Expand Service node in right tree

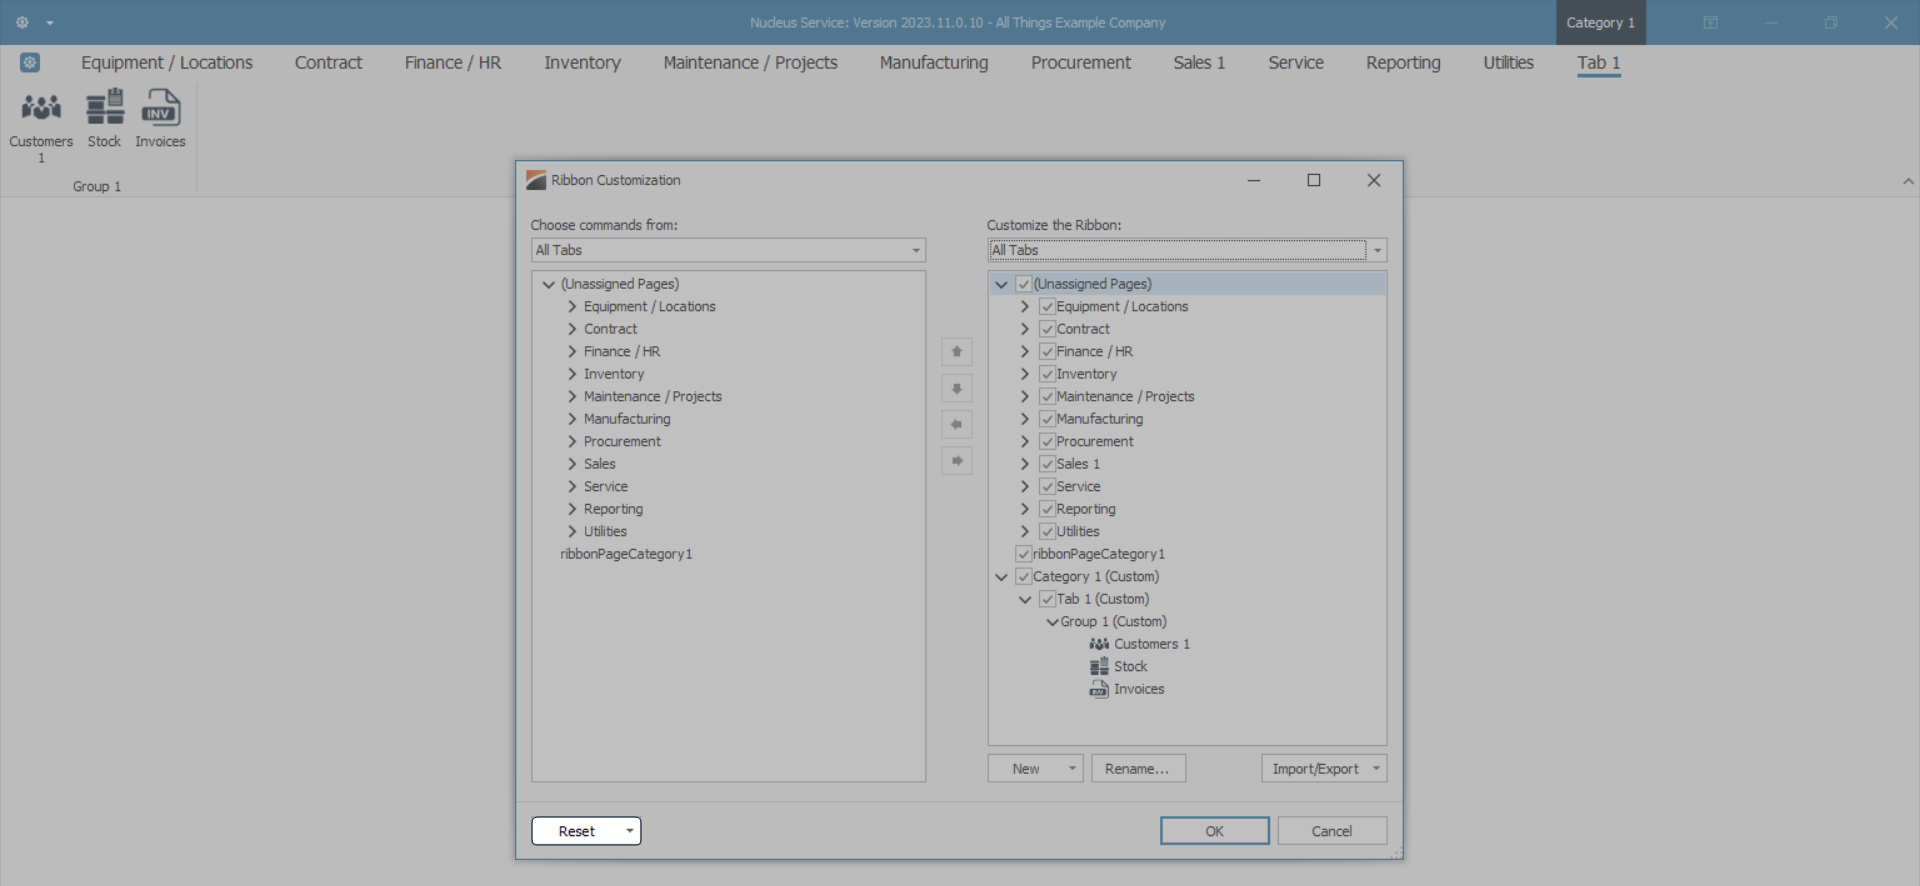pos(1025,487)
